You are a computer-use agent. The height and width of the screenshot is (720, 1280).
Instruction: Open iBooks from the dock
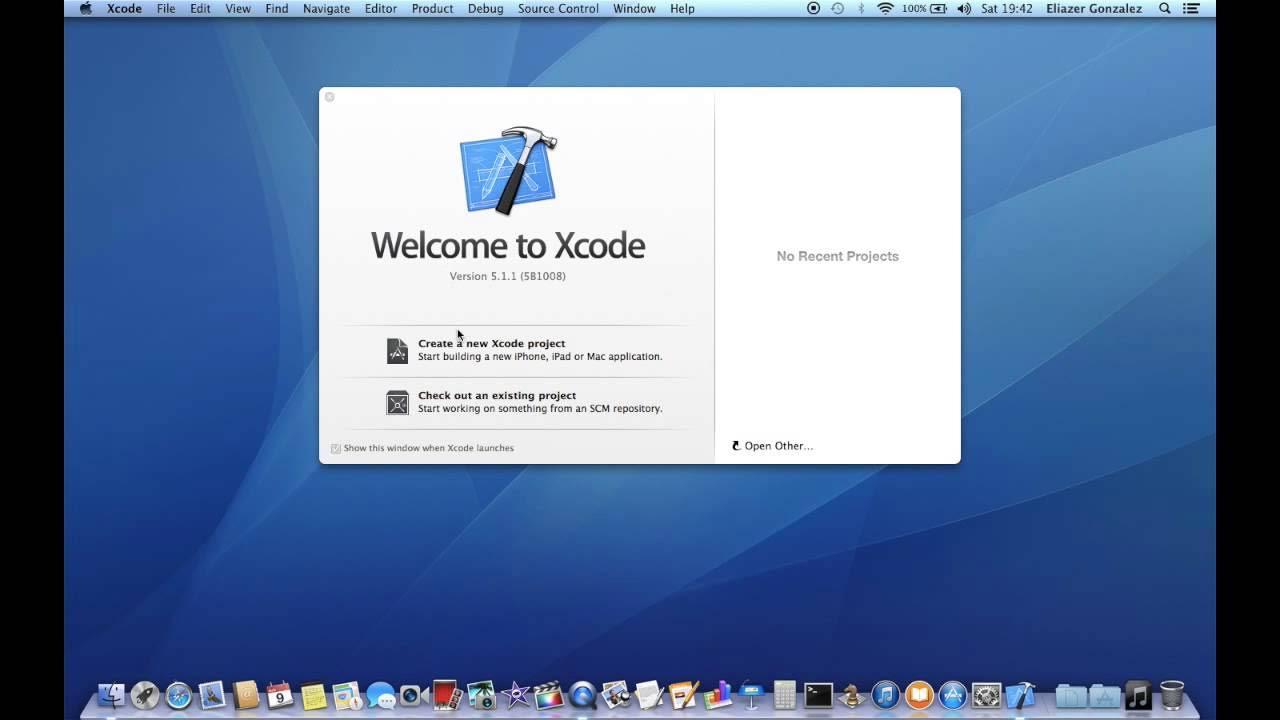point(919,695)
